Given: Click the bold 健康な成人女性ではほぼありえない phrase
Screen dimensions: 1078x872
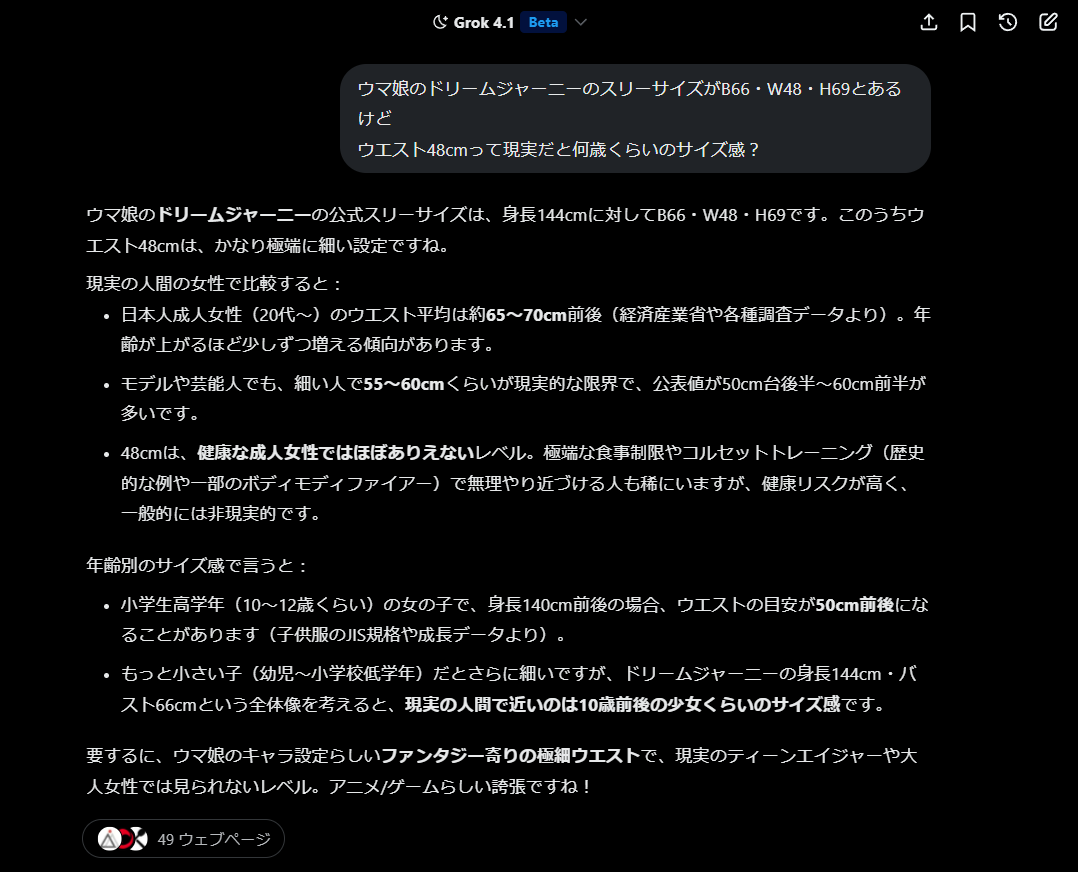Looking at the screenshot, I should coord(336,453).
